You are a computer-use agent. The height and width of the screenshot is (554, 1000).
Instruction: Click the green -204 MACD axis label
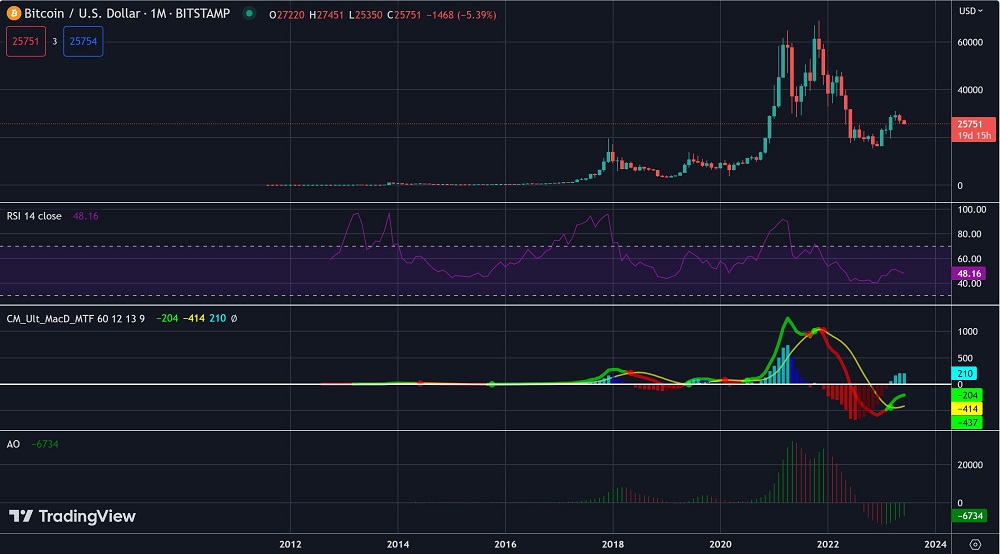967,395
